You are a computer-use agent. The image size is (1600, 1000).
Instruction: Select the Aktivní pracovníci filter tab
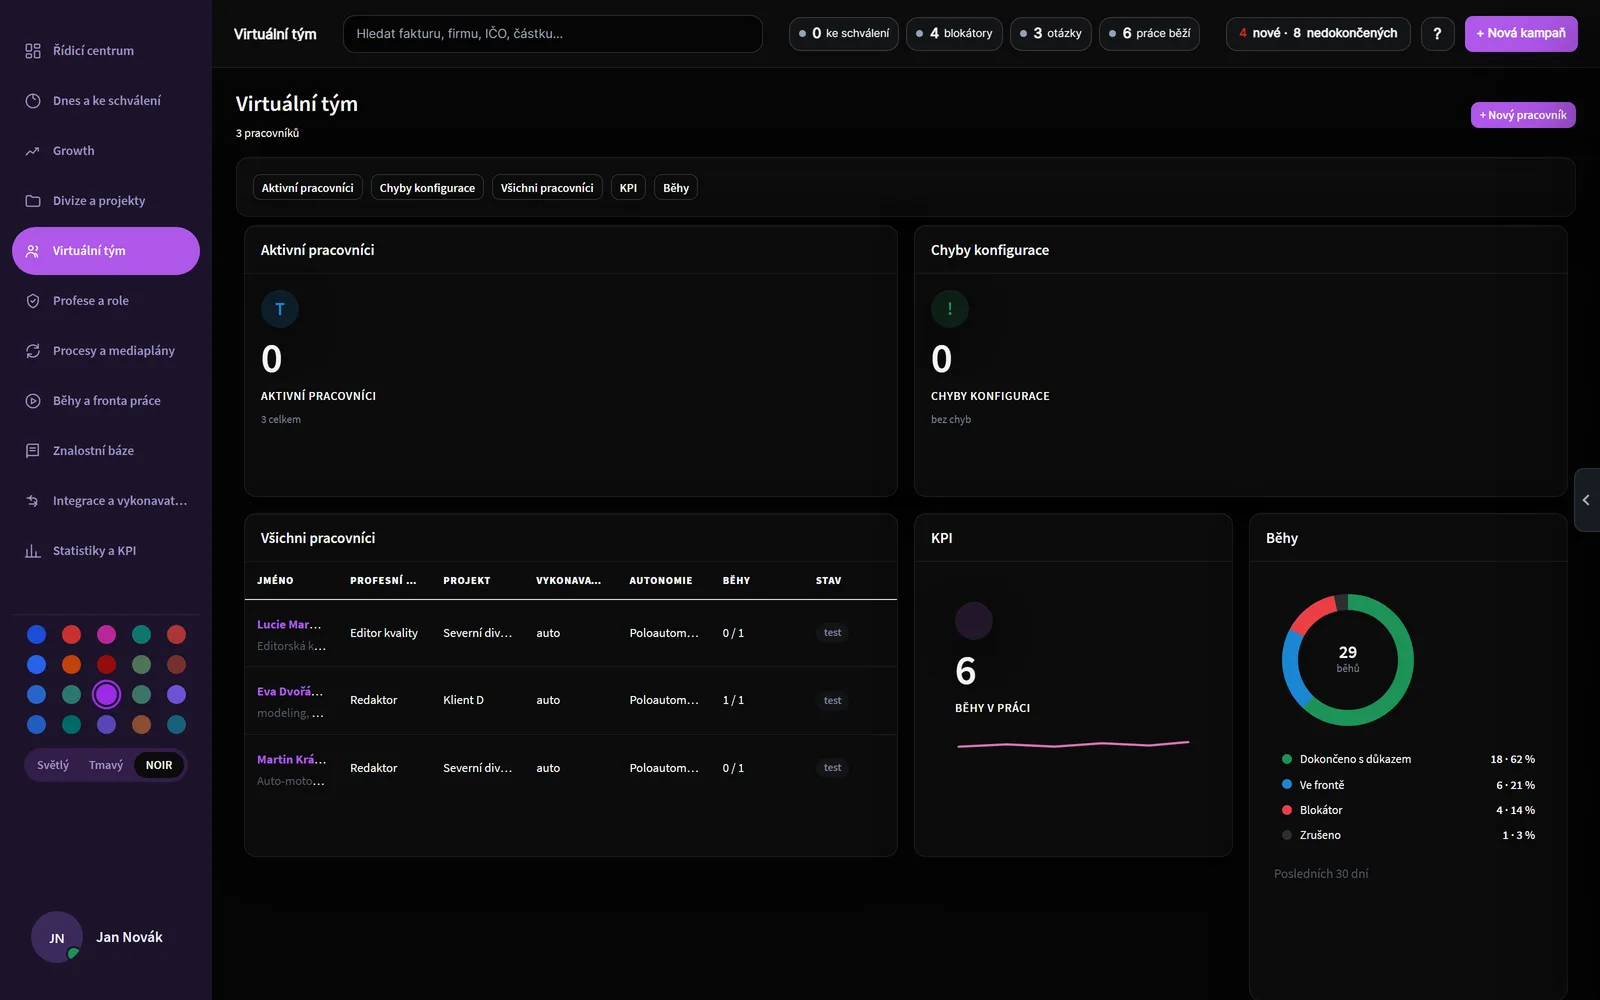click(x=308, y=188)
